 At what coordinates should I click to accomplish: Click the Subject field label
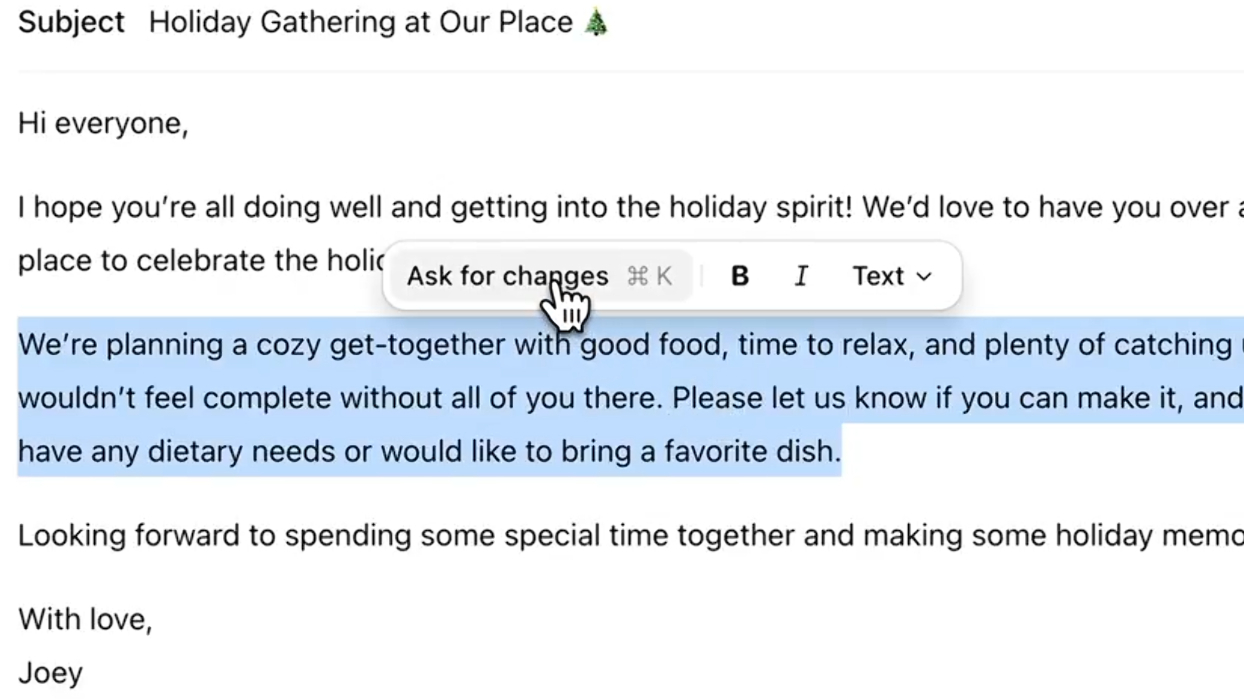(71, 22)
